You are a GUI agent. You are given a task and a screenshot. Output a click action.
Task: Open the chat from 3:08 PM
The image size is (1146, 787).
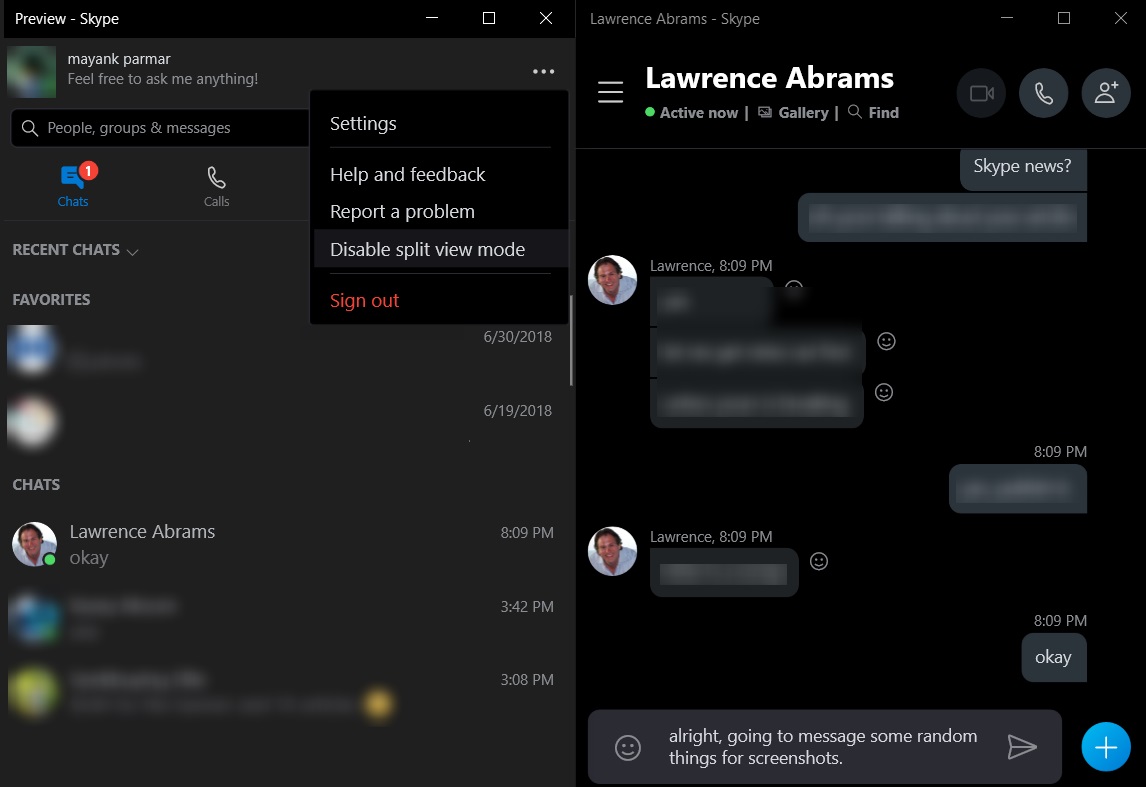coord(285,691)
